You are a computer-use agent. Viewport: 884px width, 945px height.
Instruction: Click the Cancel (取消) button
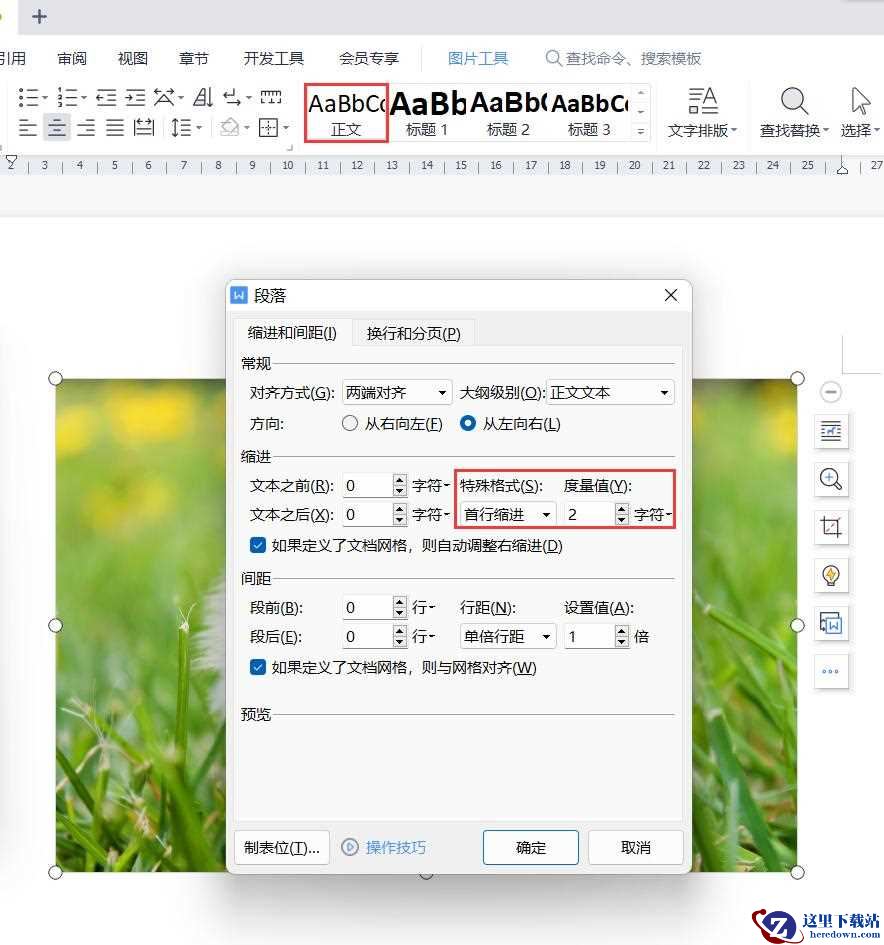click(636, 847)
